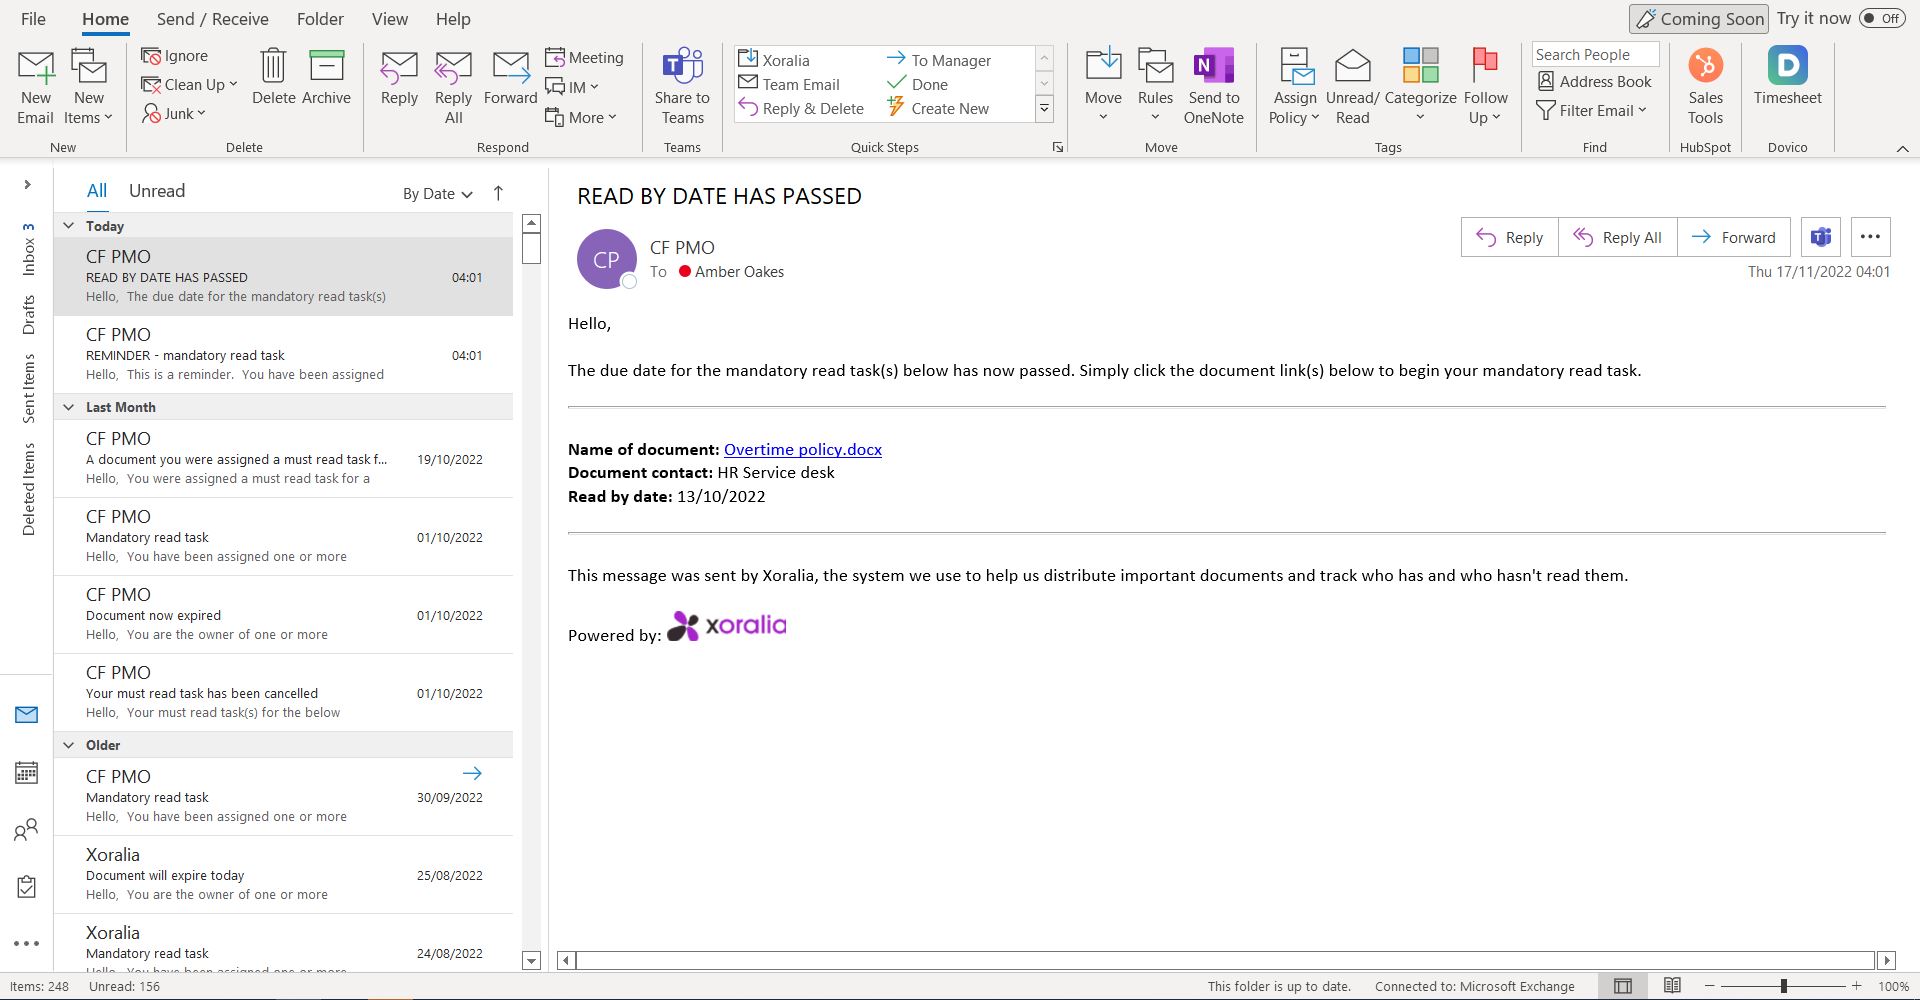Click the Coming Soon button

coord(1699,19)
